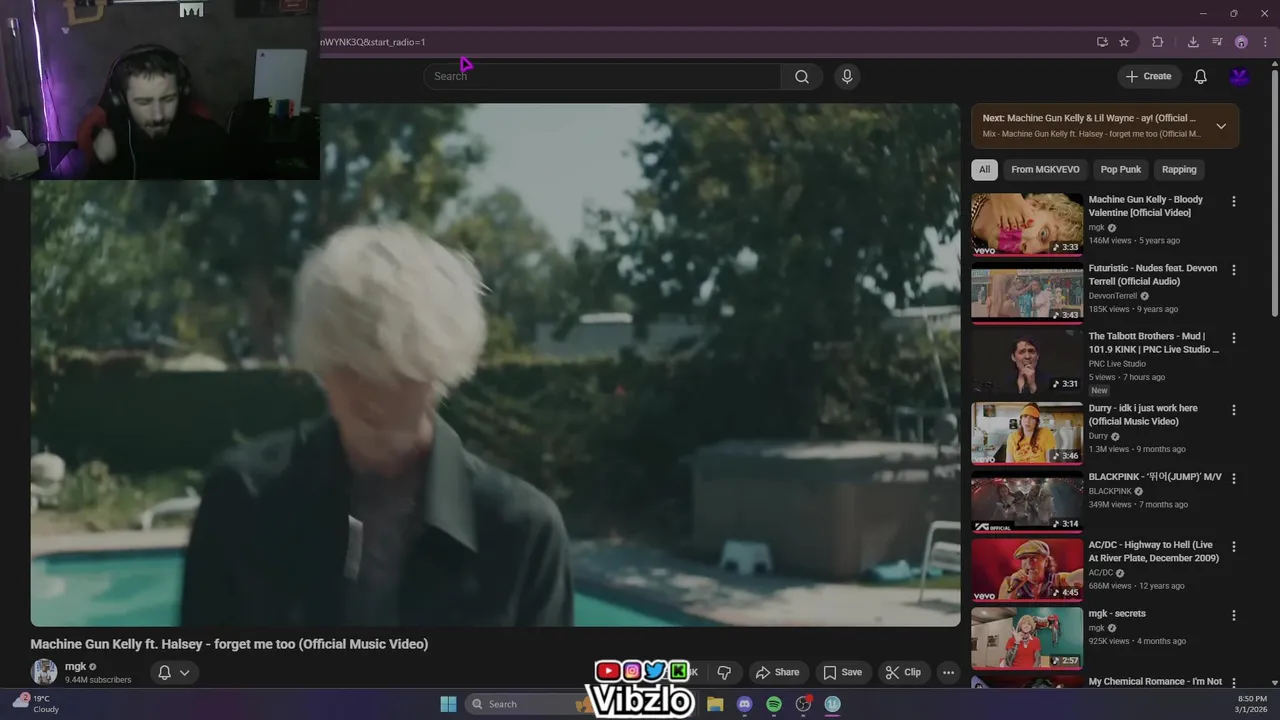This screenshot has height=720, width=1280.
Task: Click into the YouTube search field
Action: [x=603, y=77]
